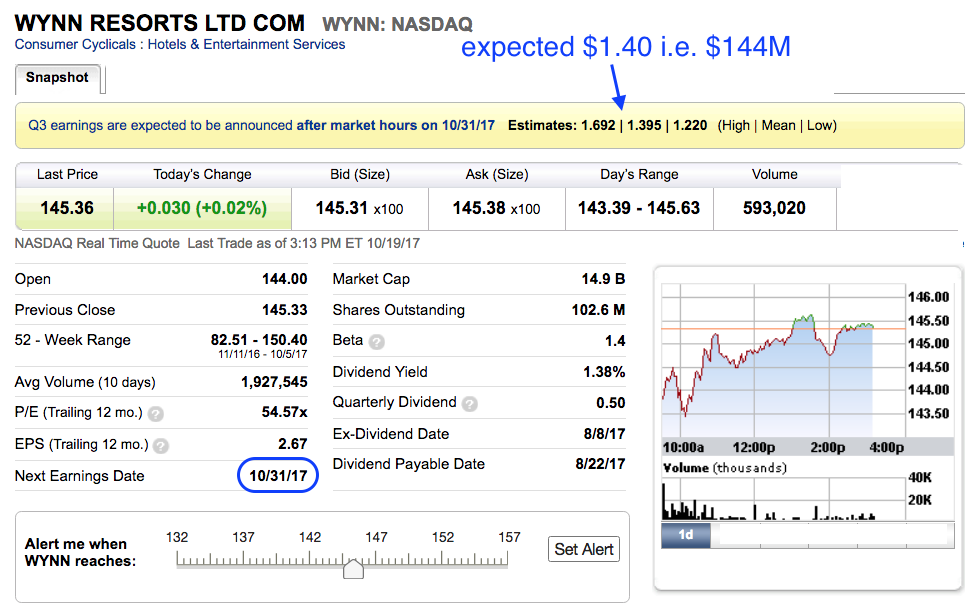Open the Snapshot tab
Viewport: 973px width, 605px height.
point(57,78)
